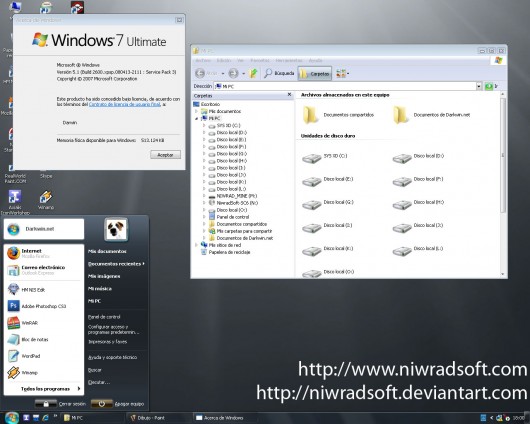The width and height of the screenshot is (530, 424).
Task: Launch Adobe Photoshop CS3 from Start menu
Action: point(43,306)
